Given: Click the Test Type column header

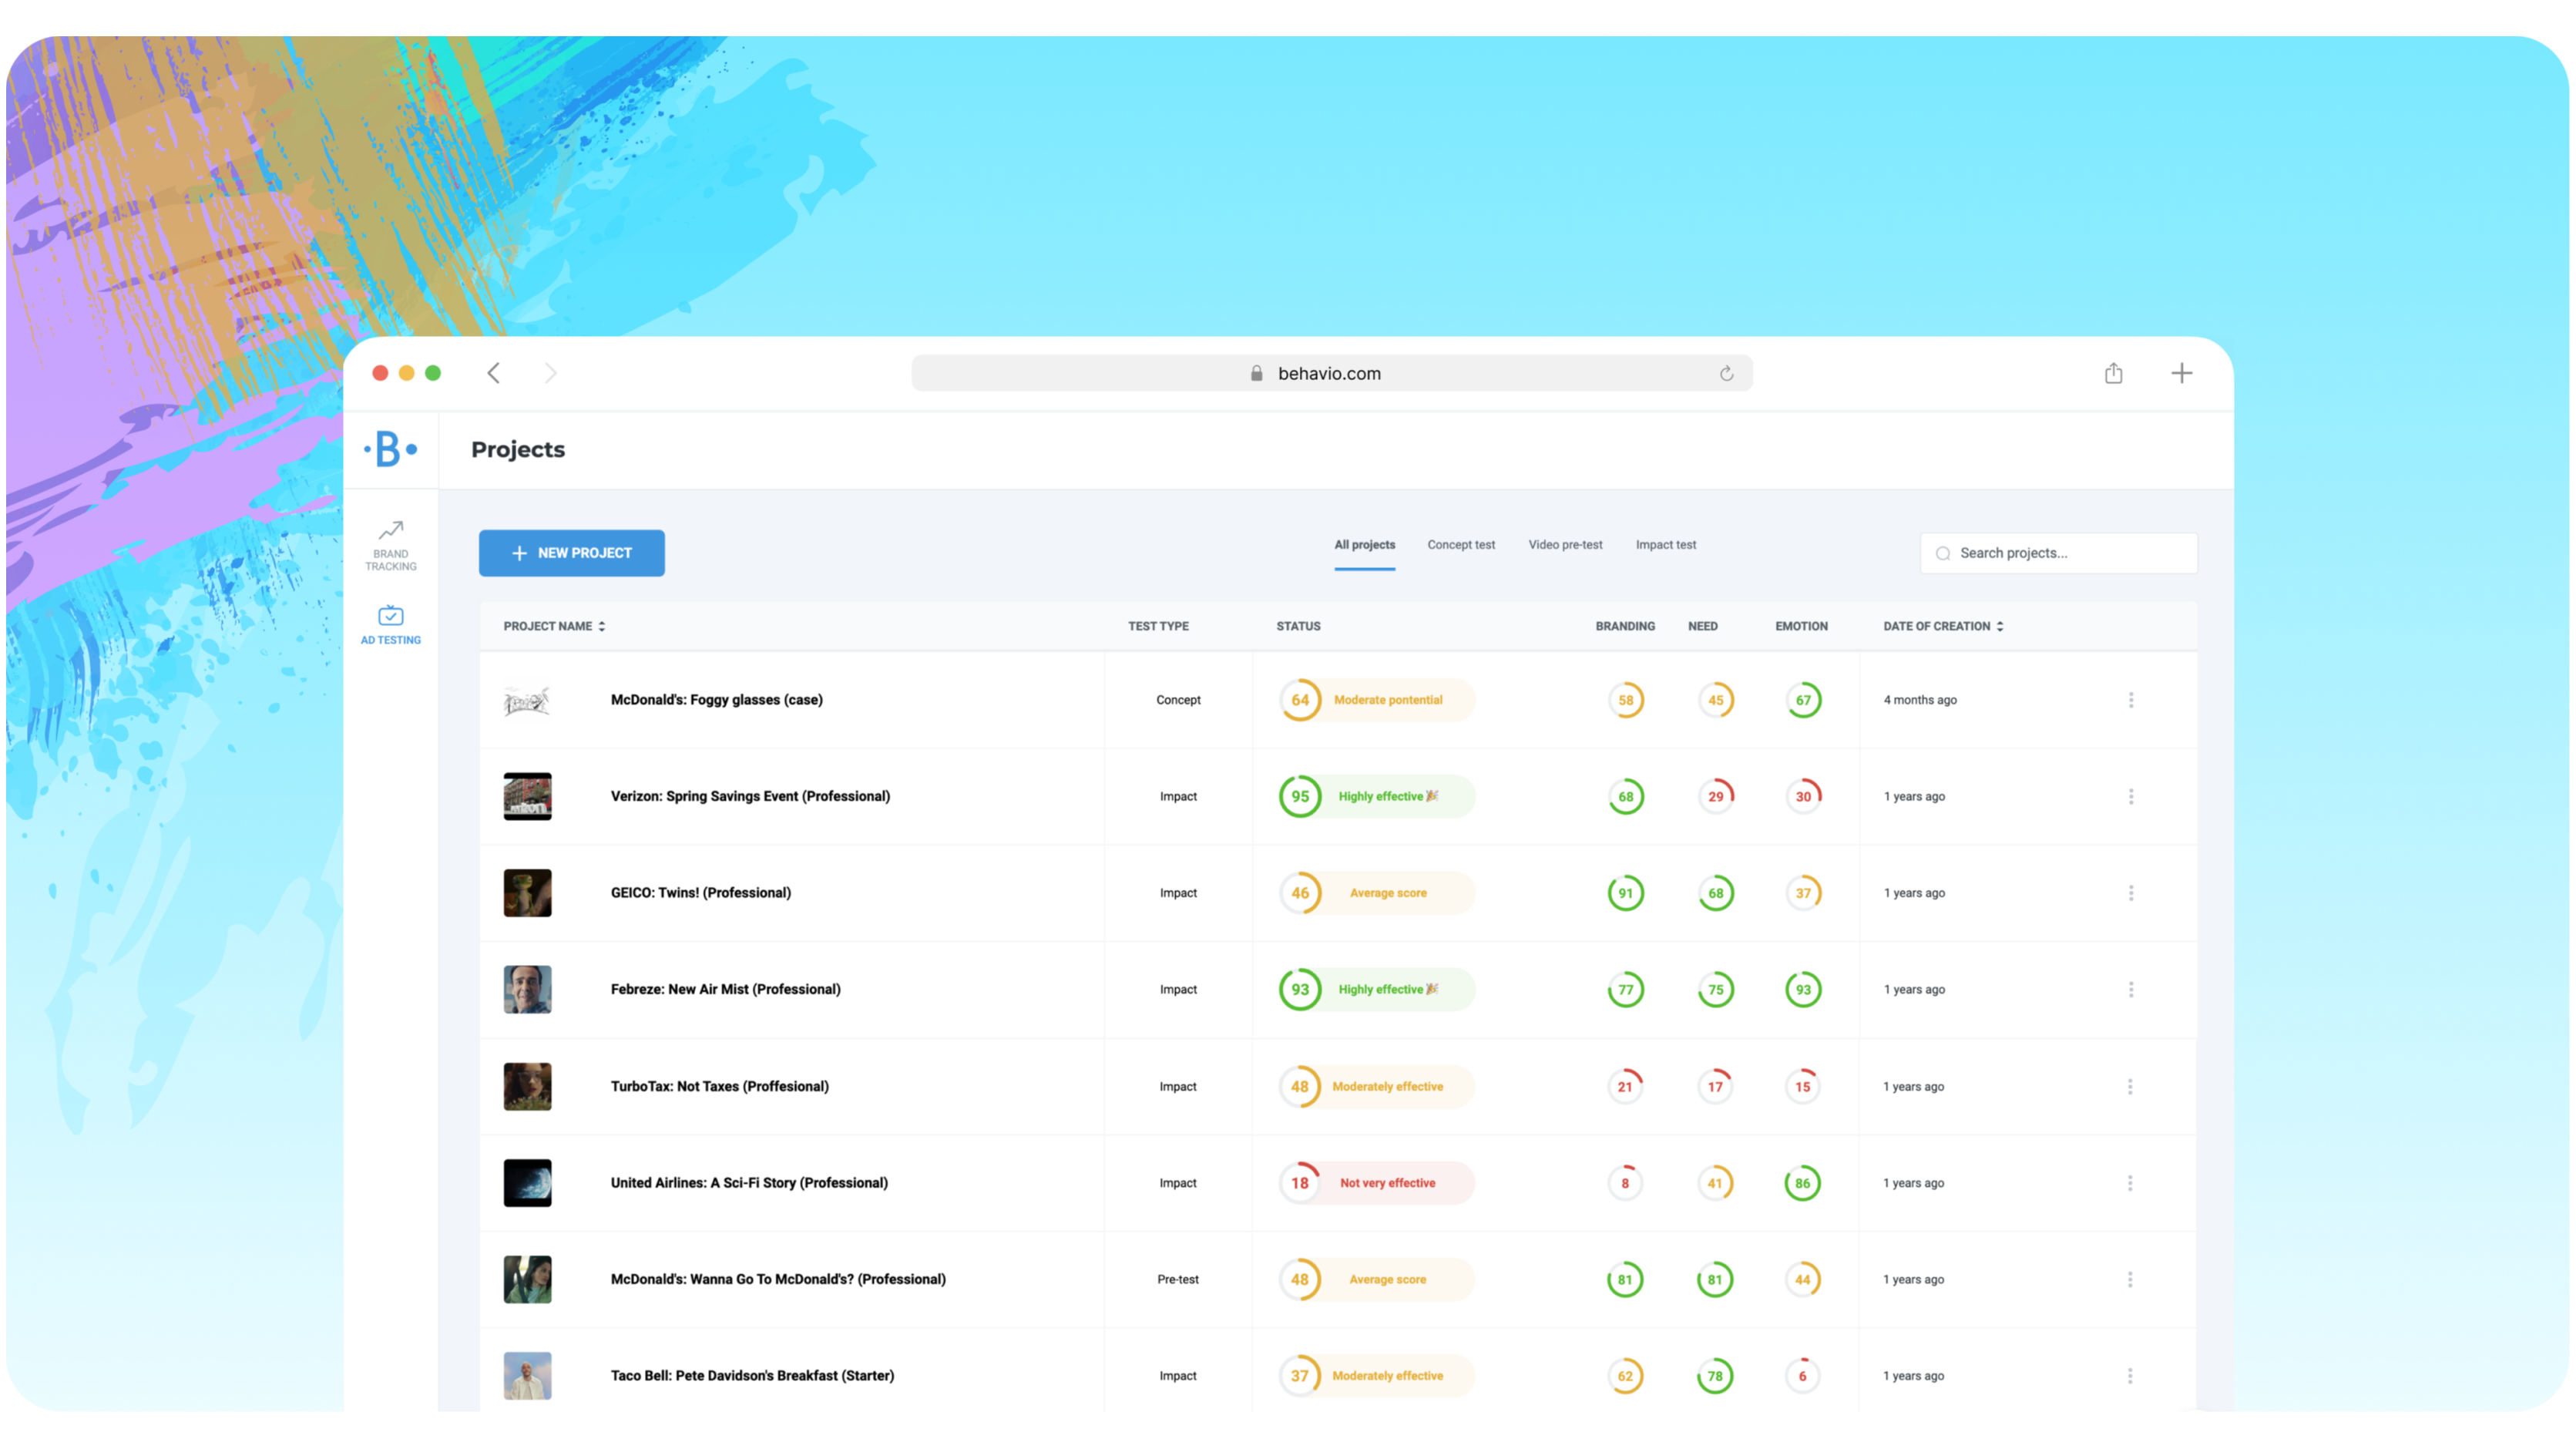Looking at the screenshot, I should (1158, 626).
